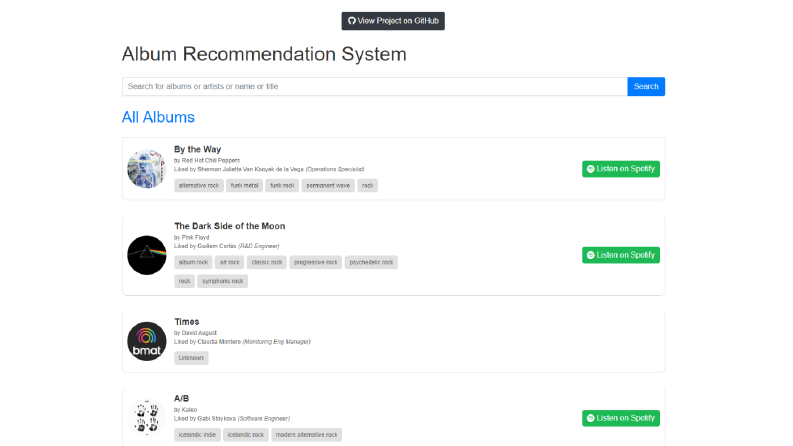This screenshot has height=446, width=793.
Task: Click the 'Liked by Guillem Cortès' line
Action: pyautogui.click(x=227, y=246)
